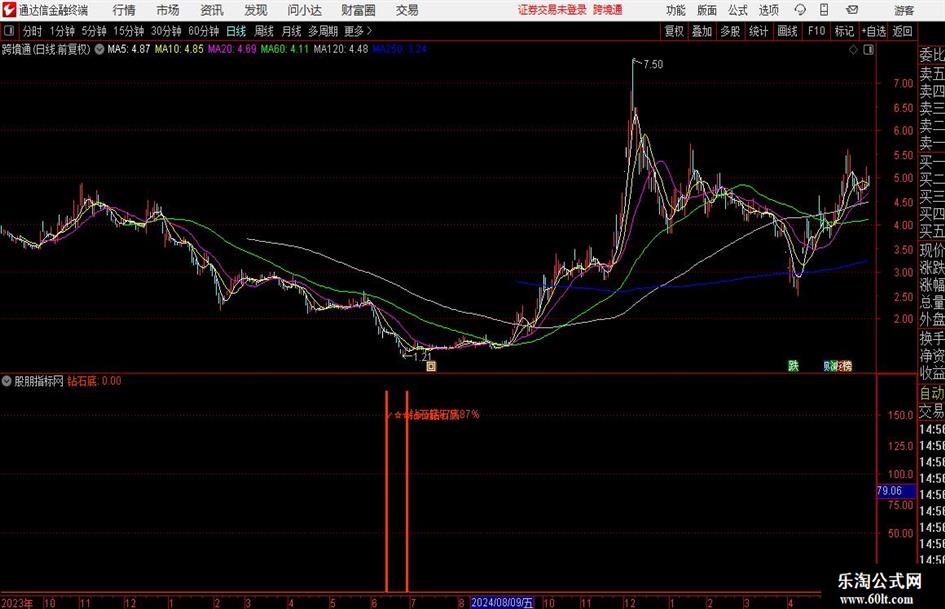The height and width of the screenshot is (609, 945).
Task: Click the 画线 drawing toolbar button
Action: [x=788, y=31]
